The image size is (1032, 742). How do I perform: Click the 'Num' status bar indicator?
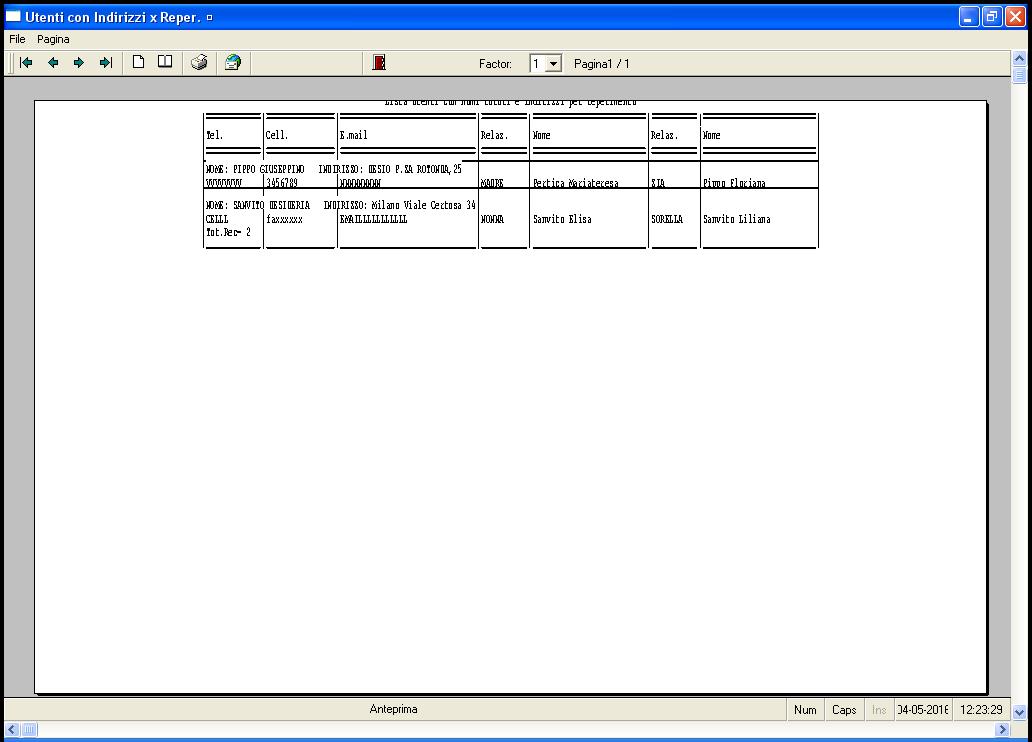(x=805, y=710)
